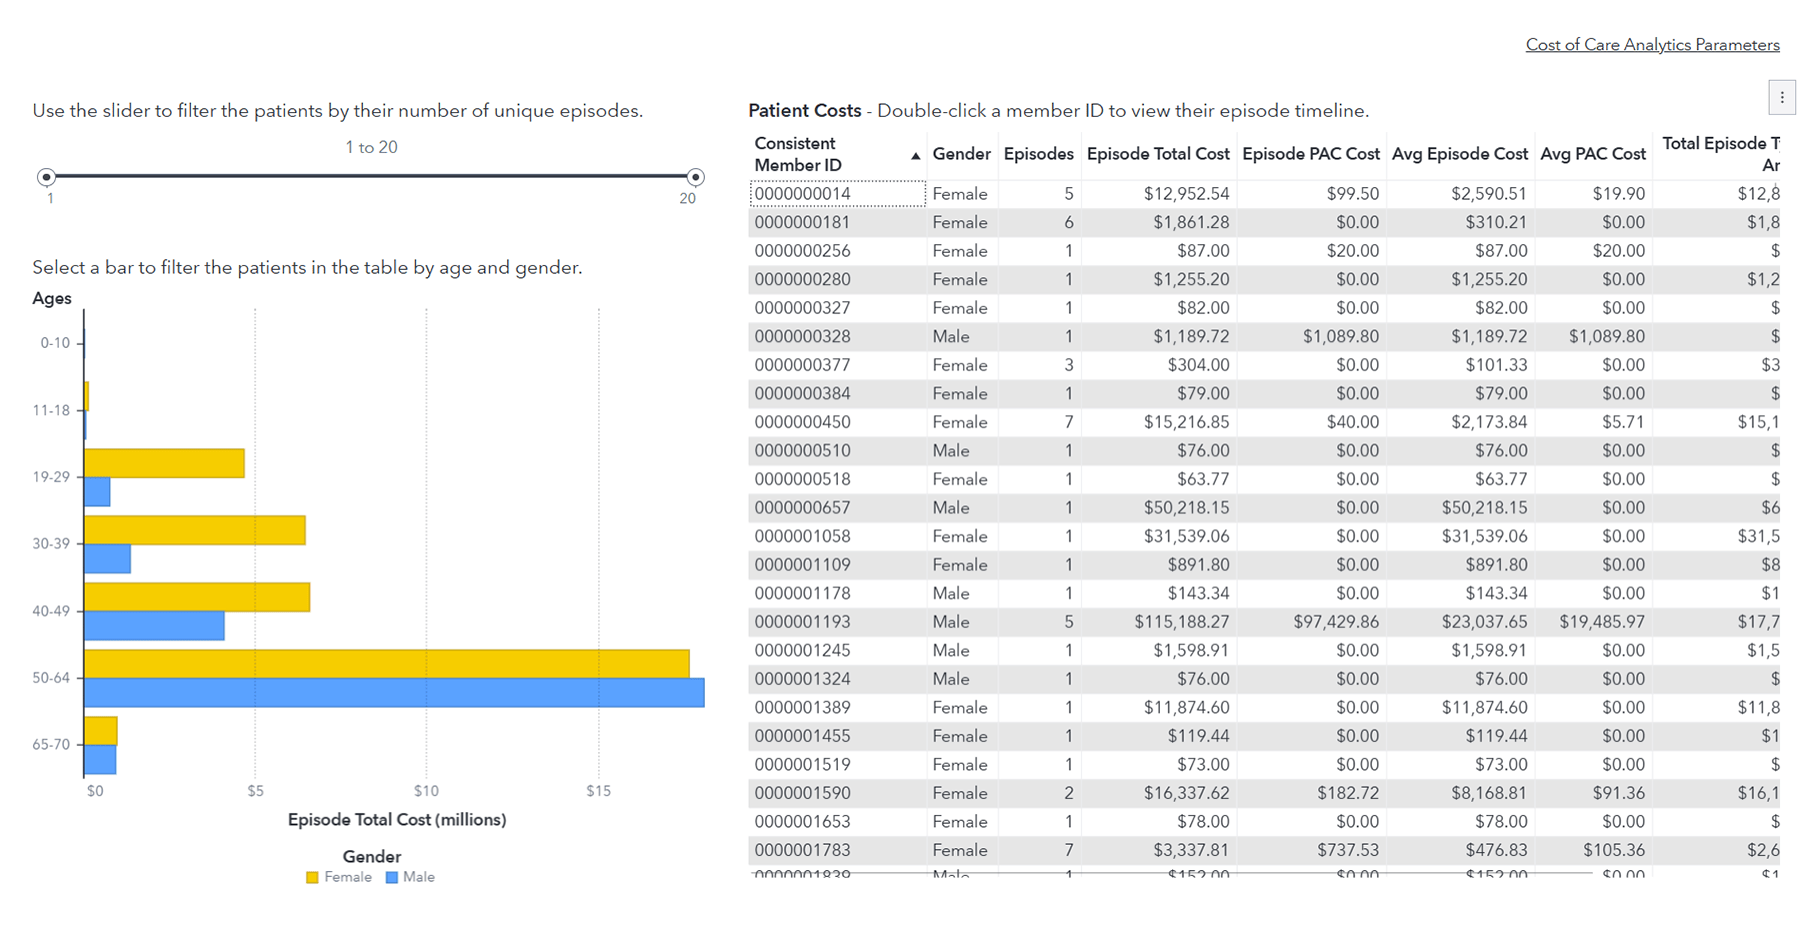
Task: Sort the table by the Episodes column
Action: click(x=1038, y=154)
